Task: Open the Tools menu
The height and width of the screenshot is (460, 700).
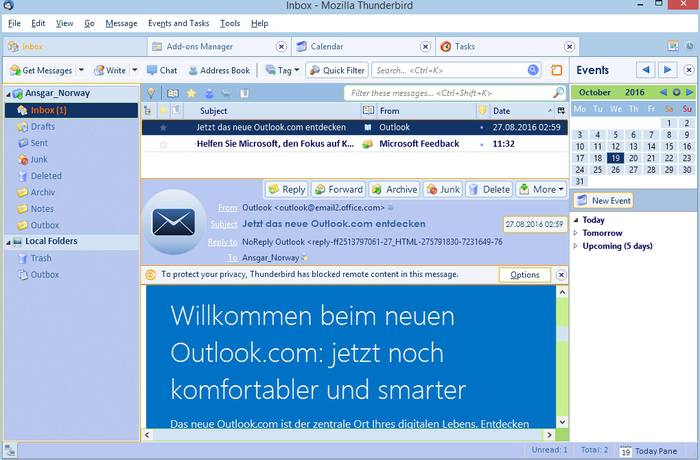Action: tap(230, 23)
